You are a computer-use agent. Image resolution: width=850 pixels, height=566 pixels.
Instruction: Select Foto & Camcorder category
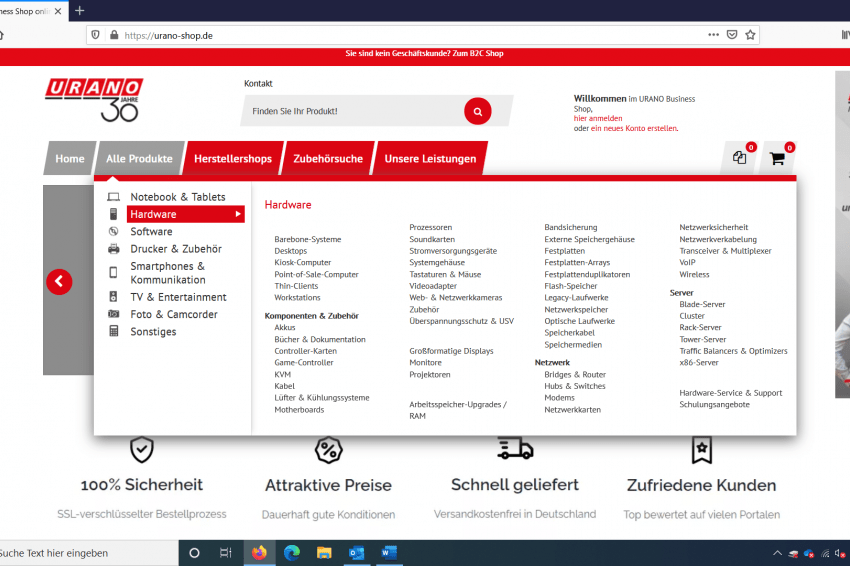pos(174,314)
